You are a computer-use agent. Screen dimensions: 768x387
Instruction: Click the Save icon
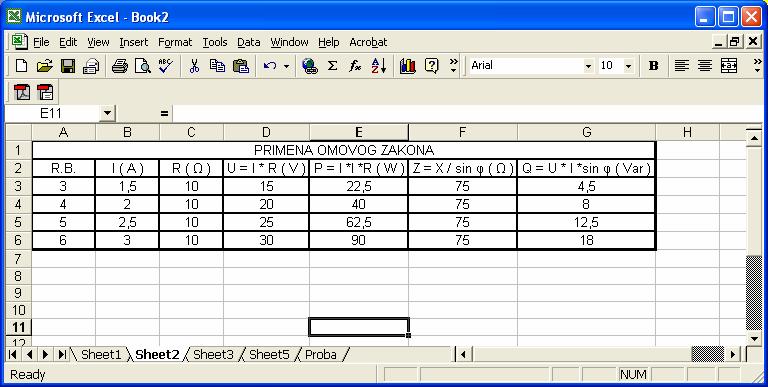point(68,66)
